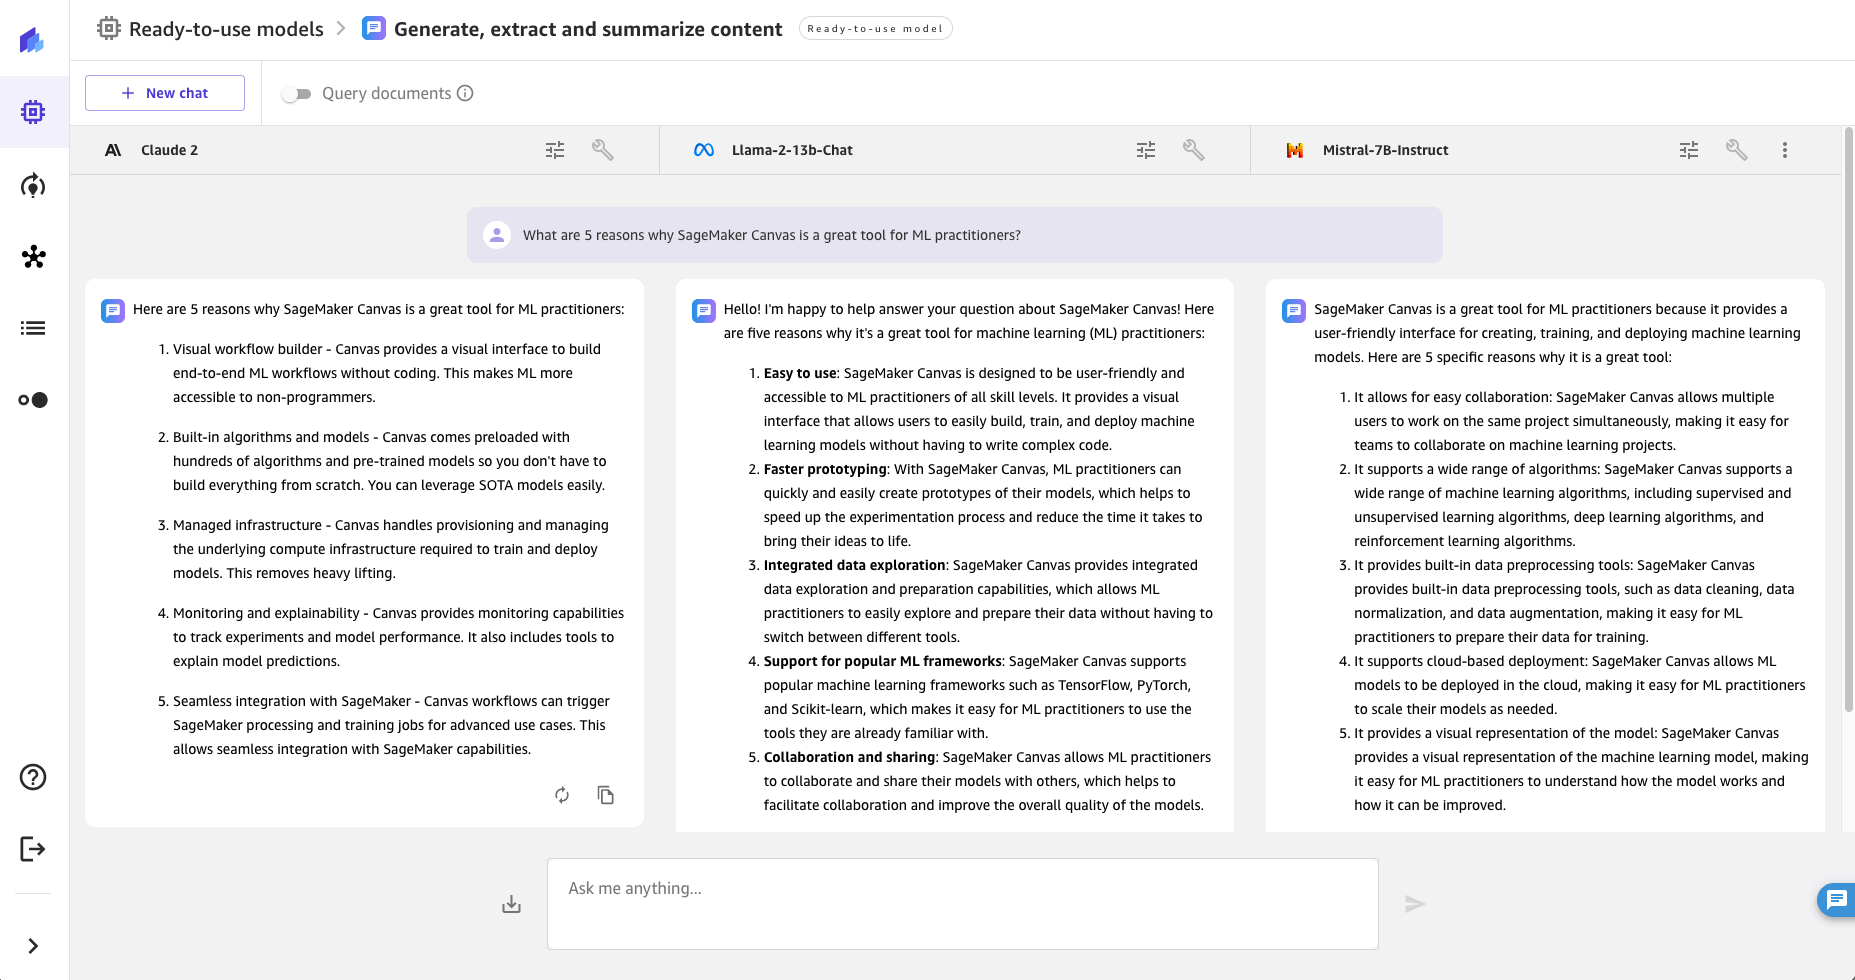Click the Mistral response chat icon
The image size is (1855, 980).
(x=1294, y=310)
